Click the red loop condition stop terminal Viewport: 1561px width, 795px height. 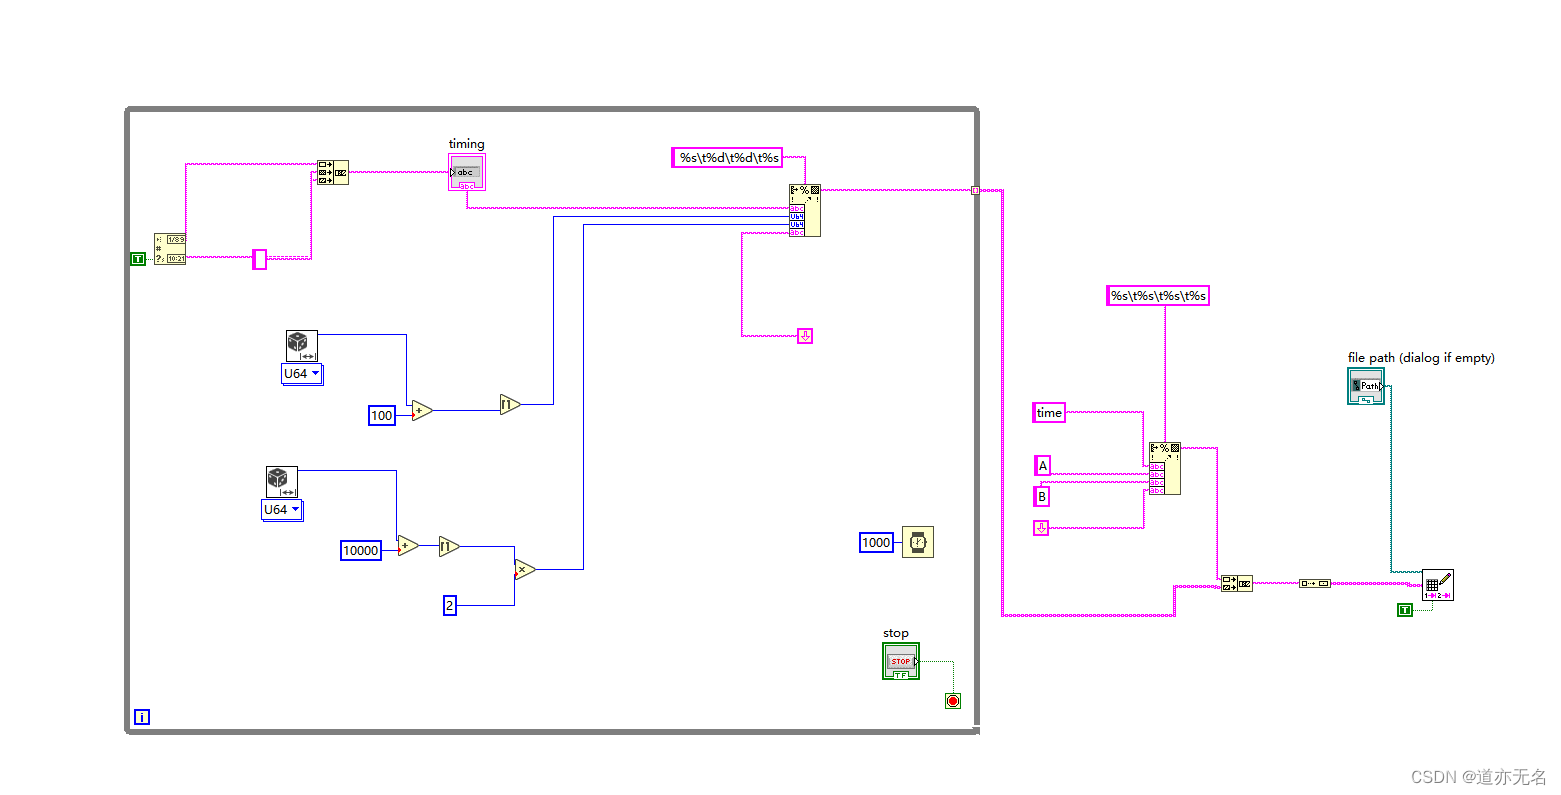point(951,701)
